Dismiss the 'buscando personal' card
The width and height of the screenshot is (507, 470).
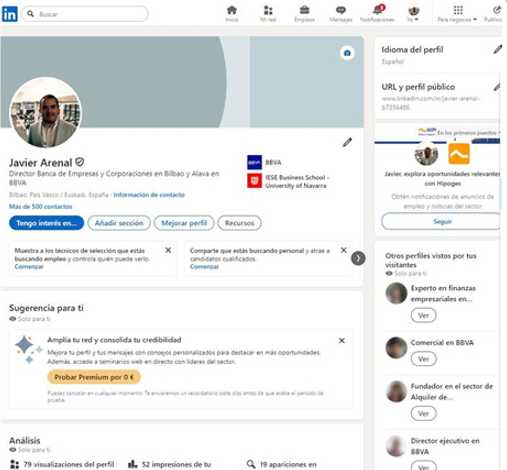point(344,250)
